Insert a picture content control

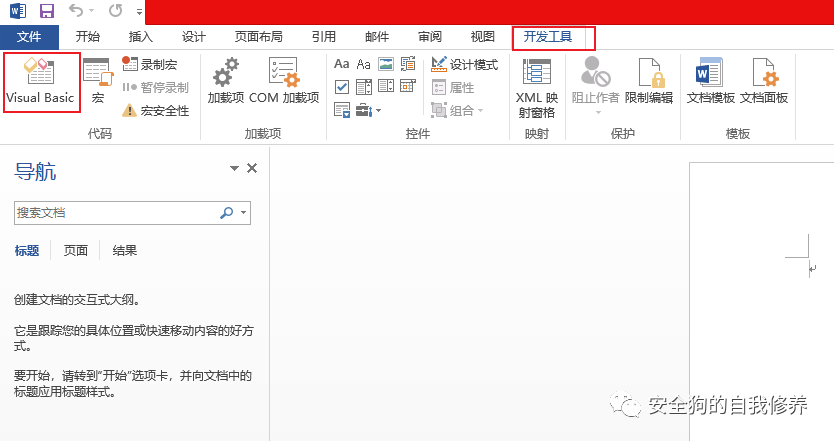[386, 64]
